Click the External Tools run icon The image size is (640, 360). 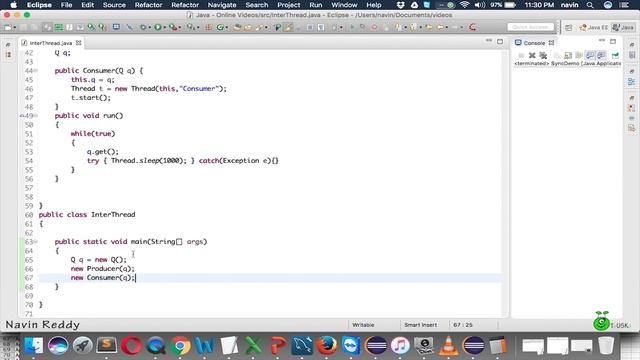190,27
